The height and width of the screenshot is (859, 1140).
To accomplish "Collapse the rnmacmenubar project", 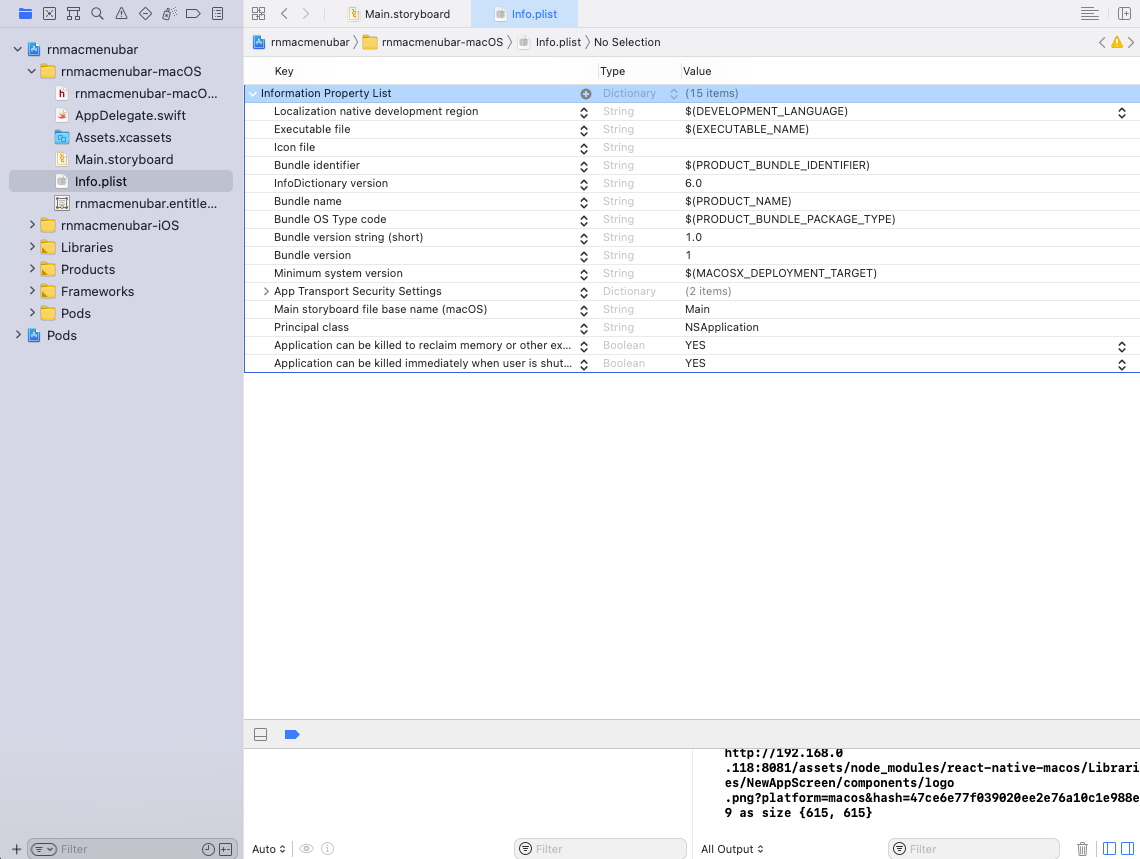I will point(17,49).
